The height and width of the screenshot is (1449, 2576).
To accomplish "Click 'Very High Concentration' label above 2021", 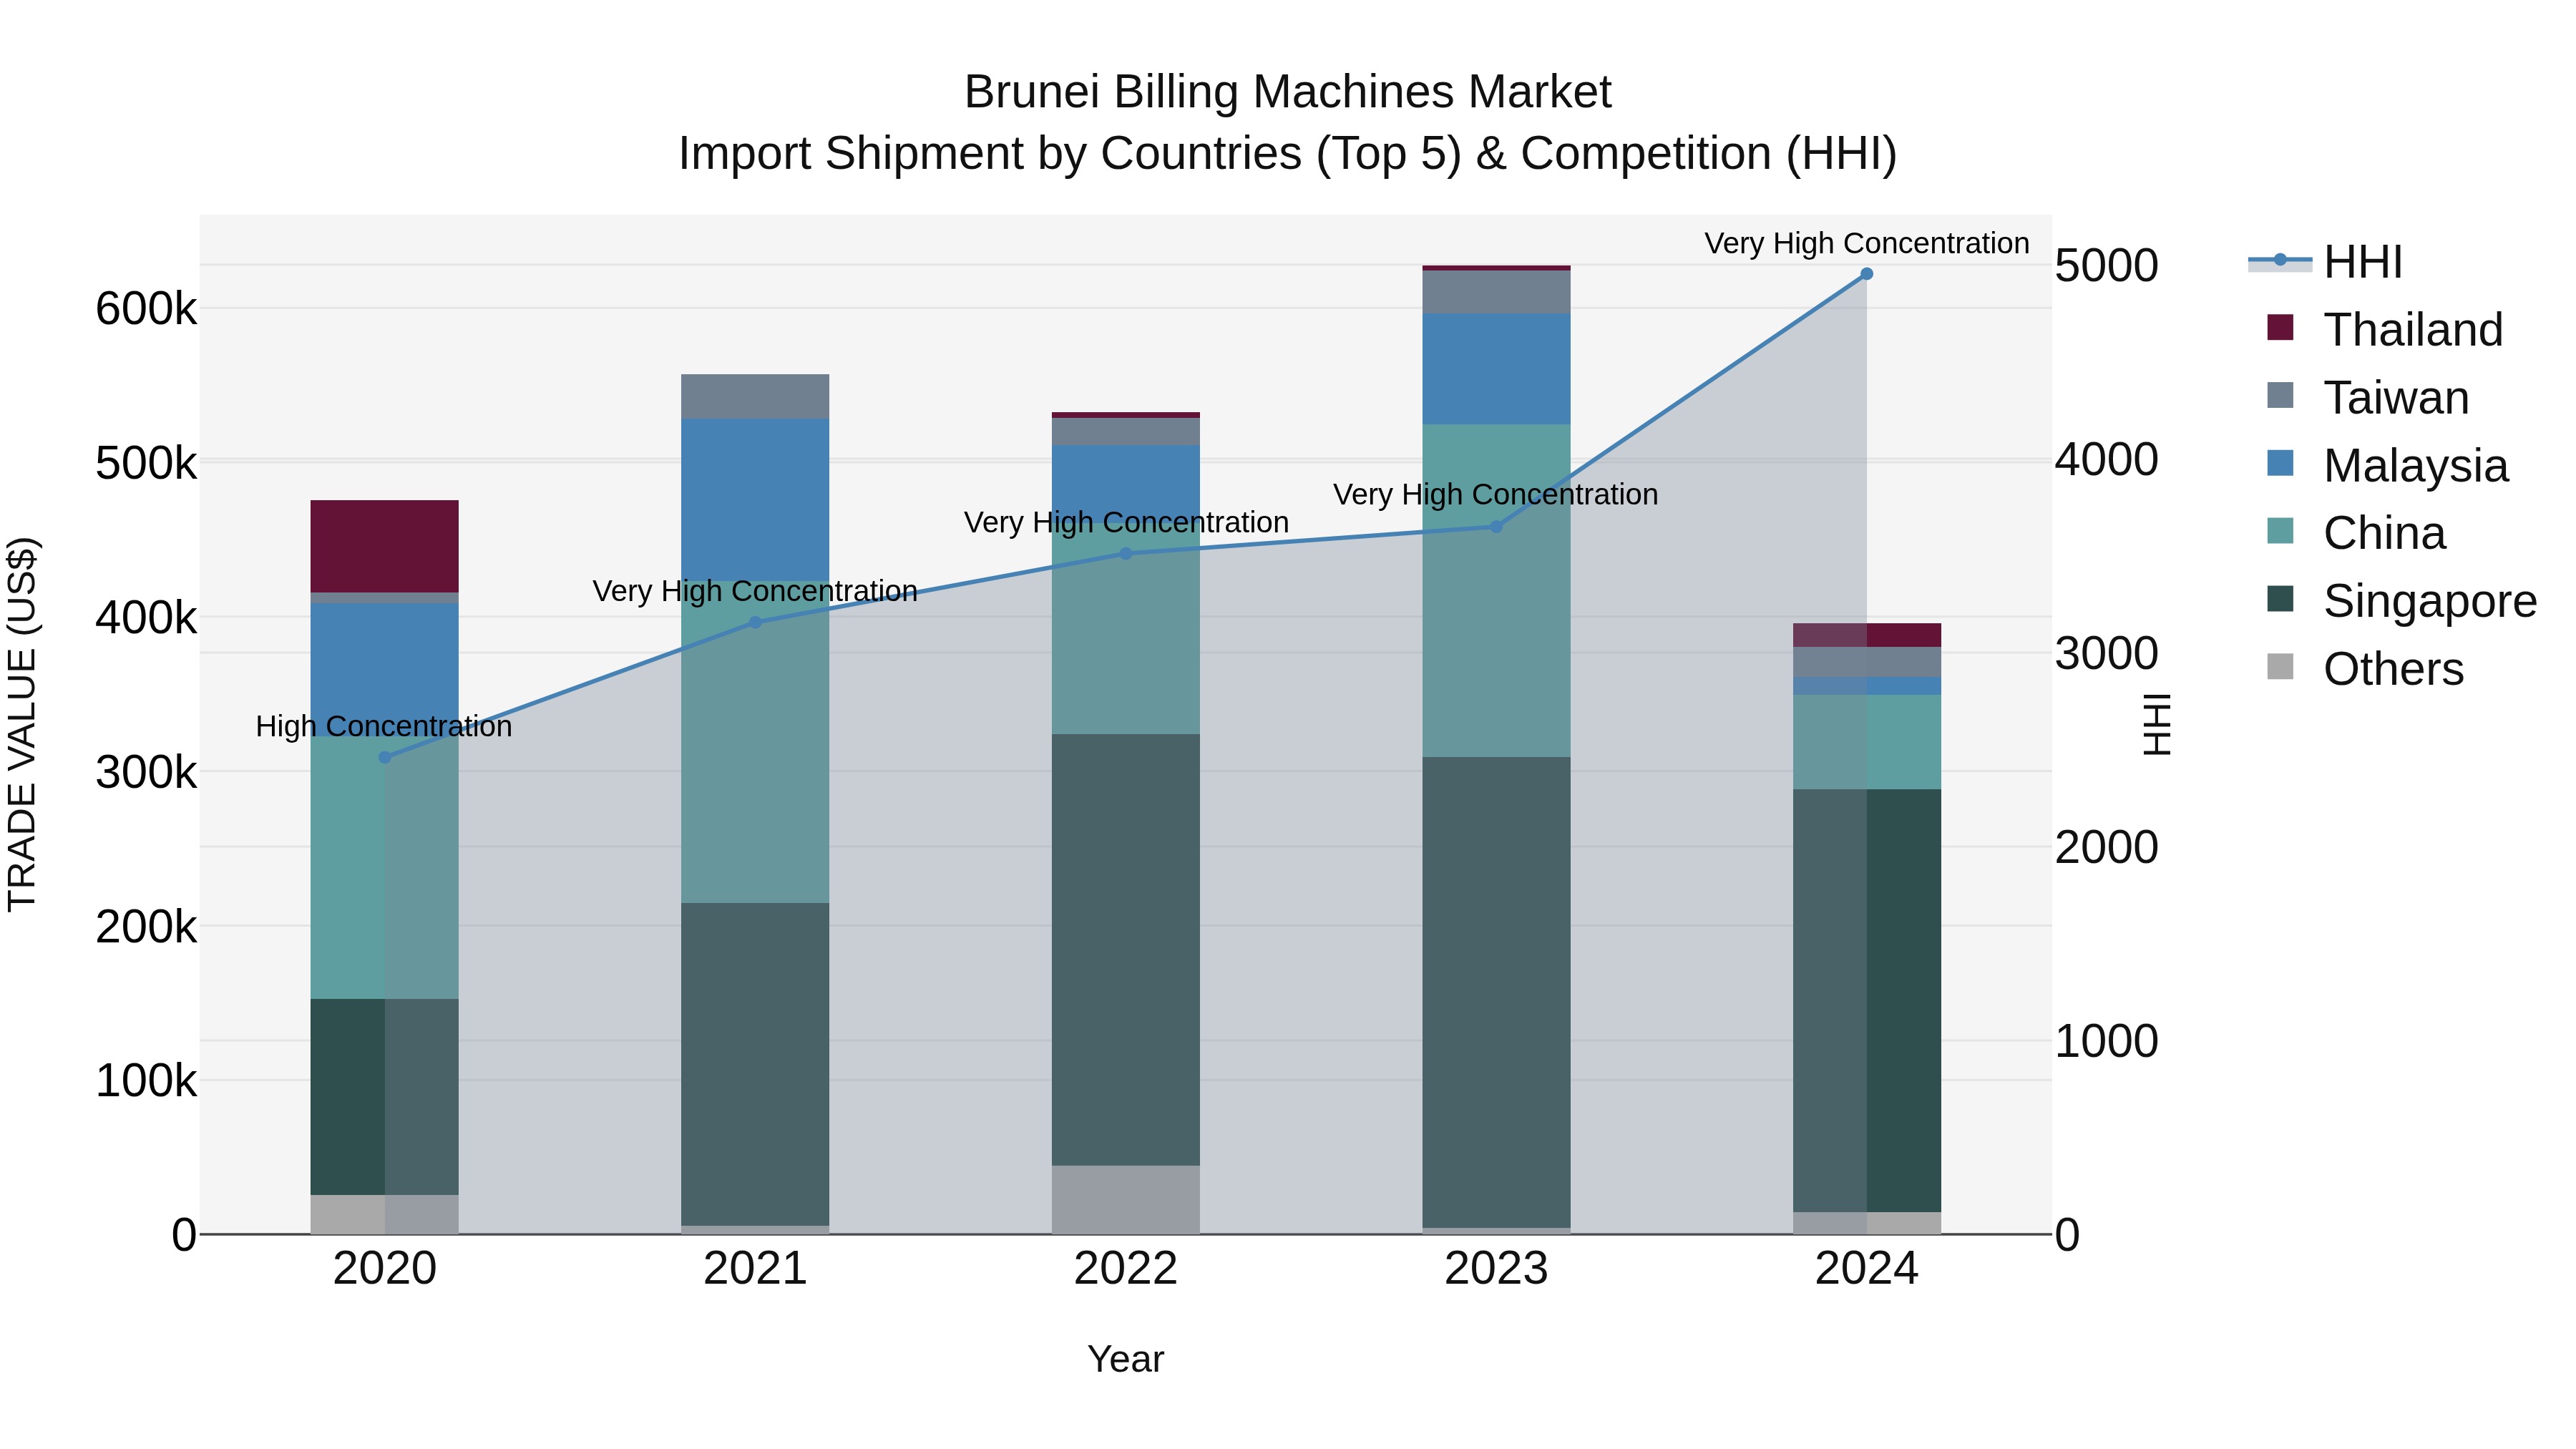I will (x=755, y=592).
